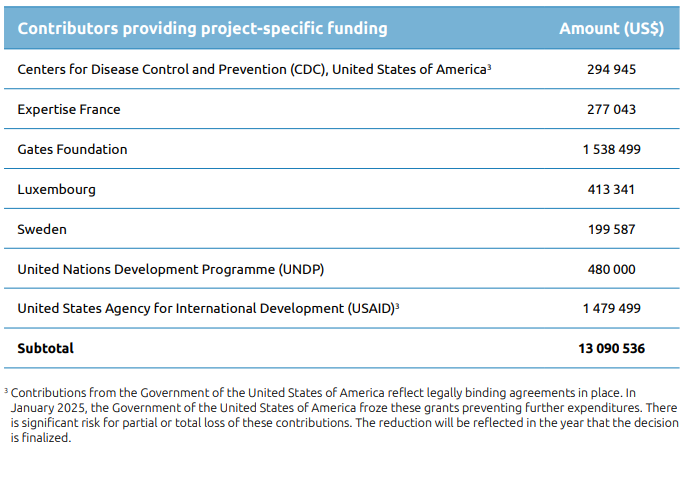Click the amount '413 341'
687x503 pixels.
click(x=611, y=189)
